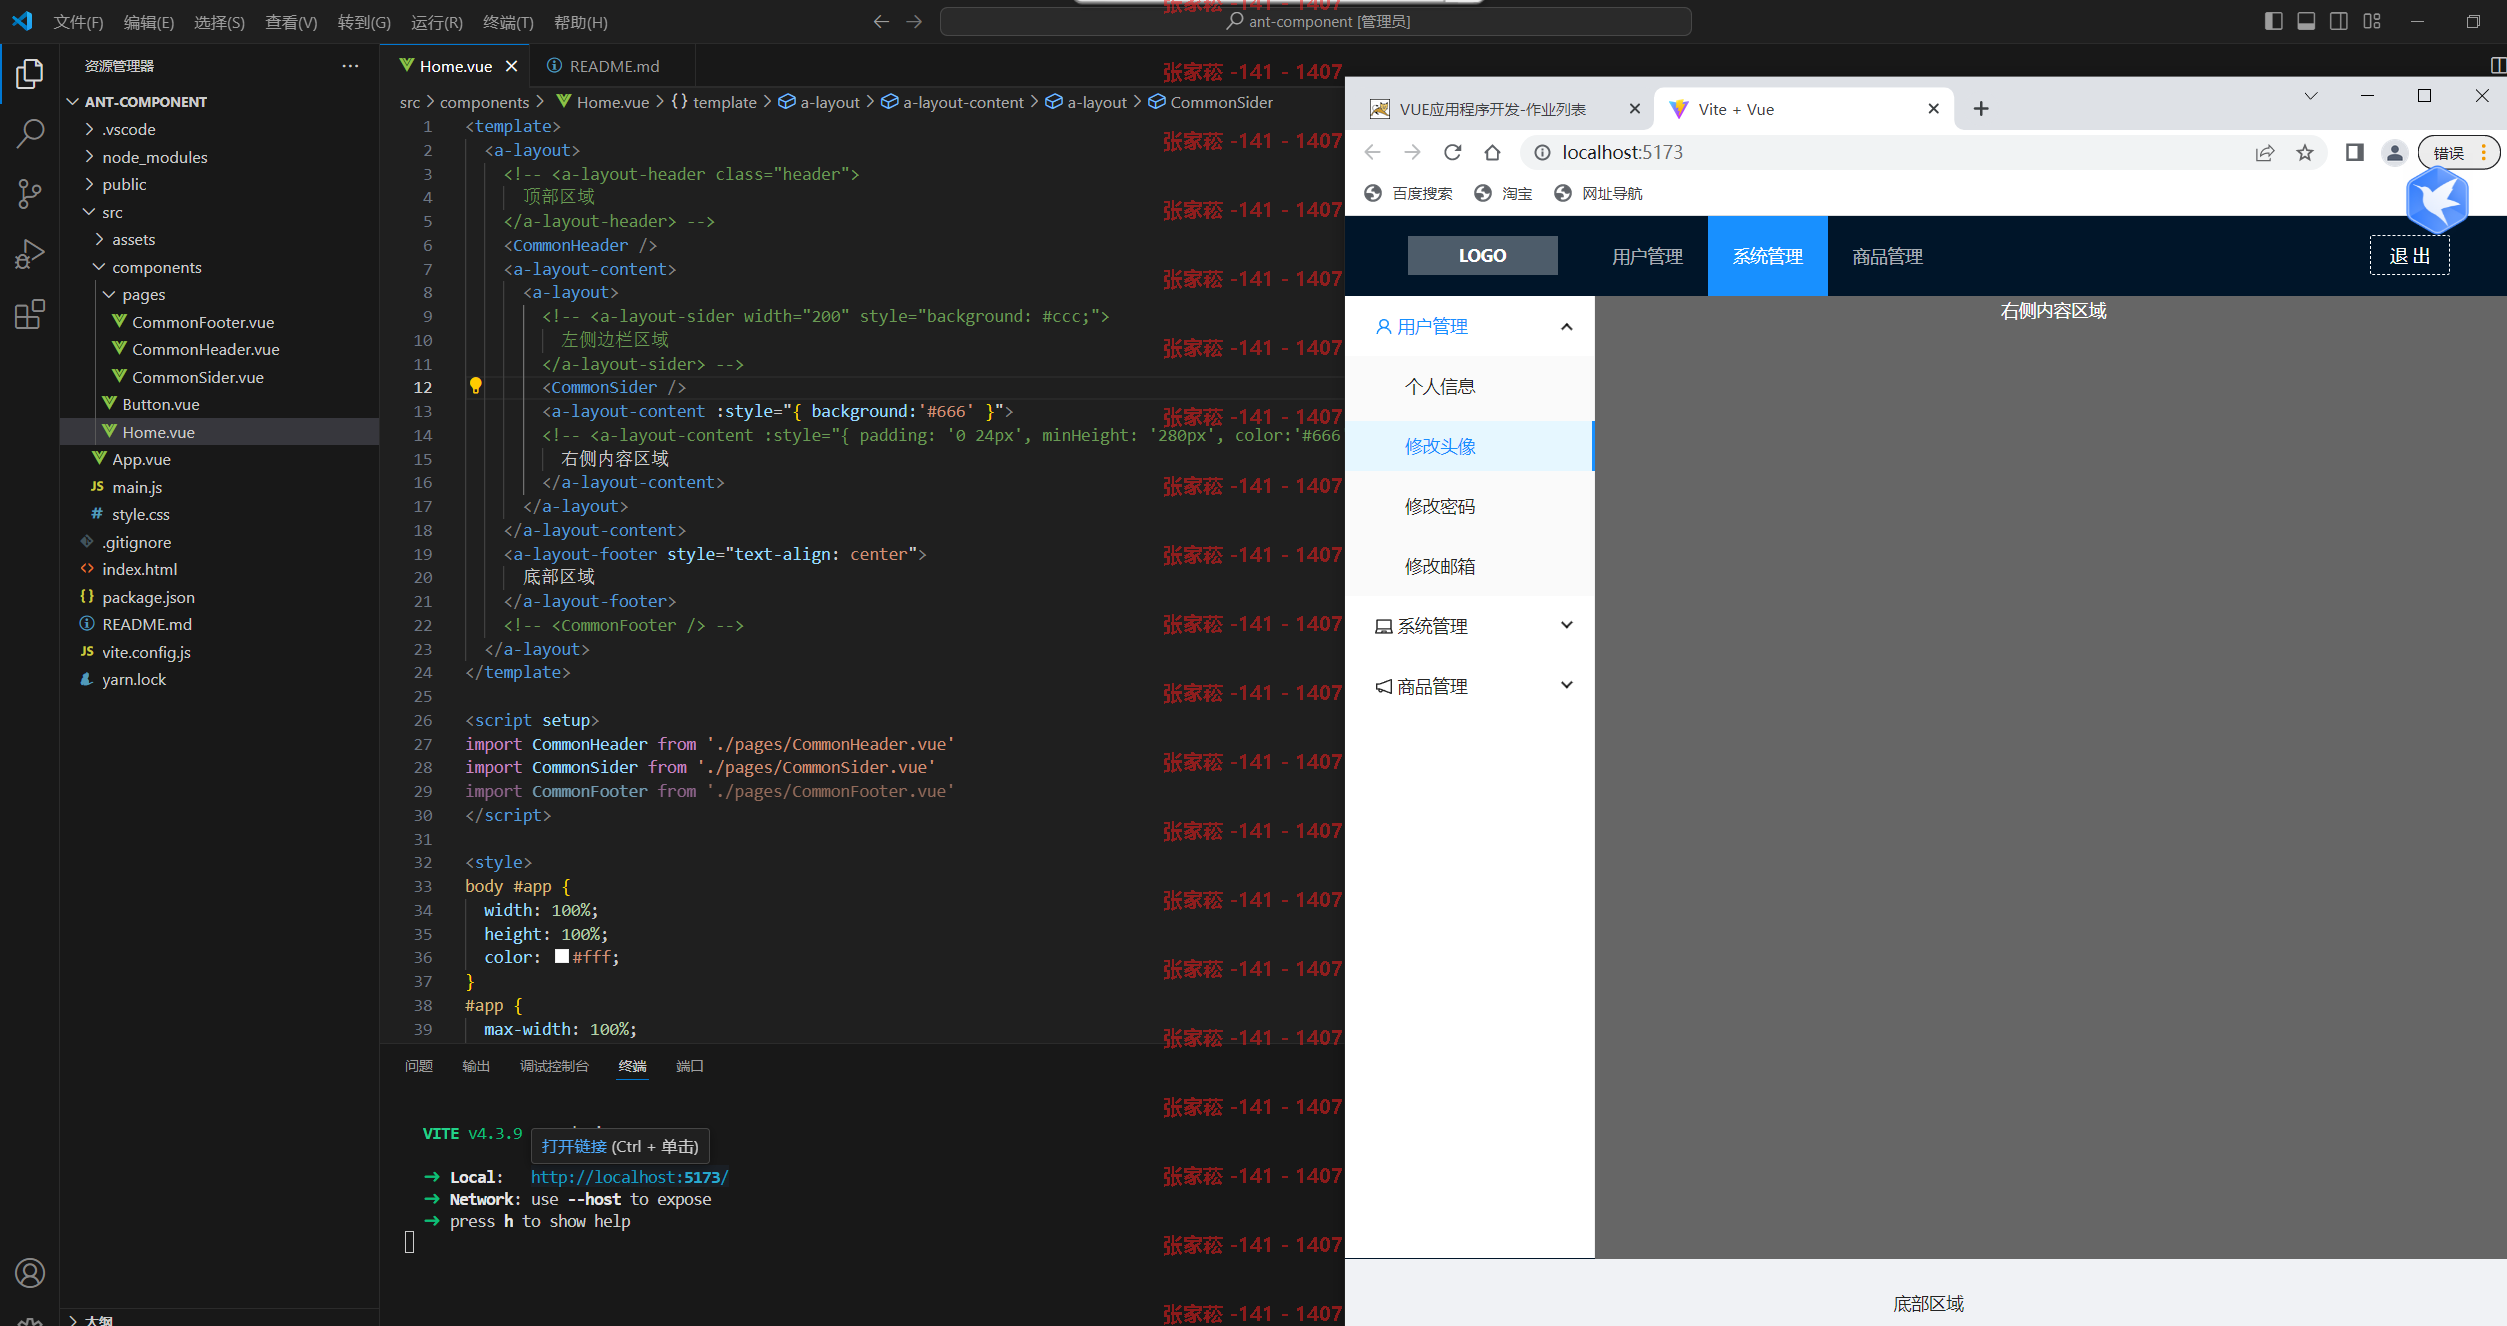The width and height of the screenshot is (2507, 1326).
Task: Open the Accounts menu in the activity bar
Action: [x=30, y=1273]
